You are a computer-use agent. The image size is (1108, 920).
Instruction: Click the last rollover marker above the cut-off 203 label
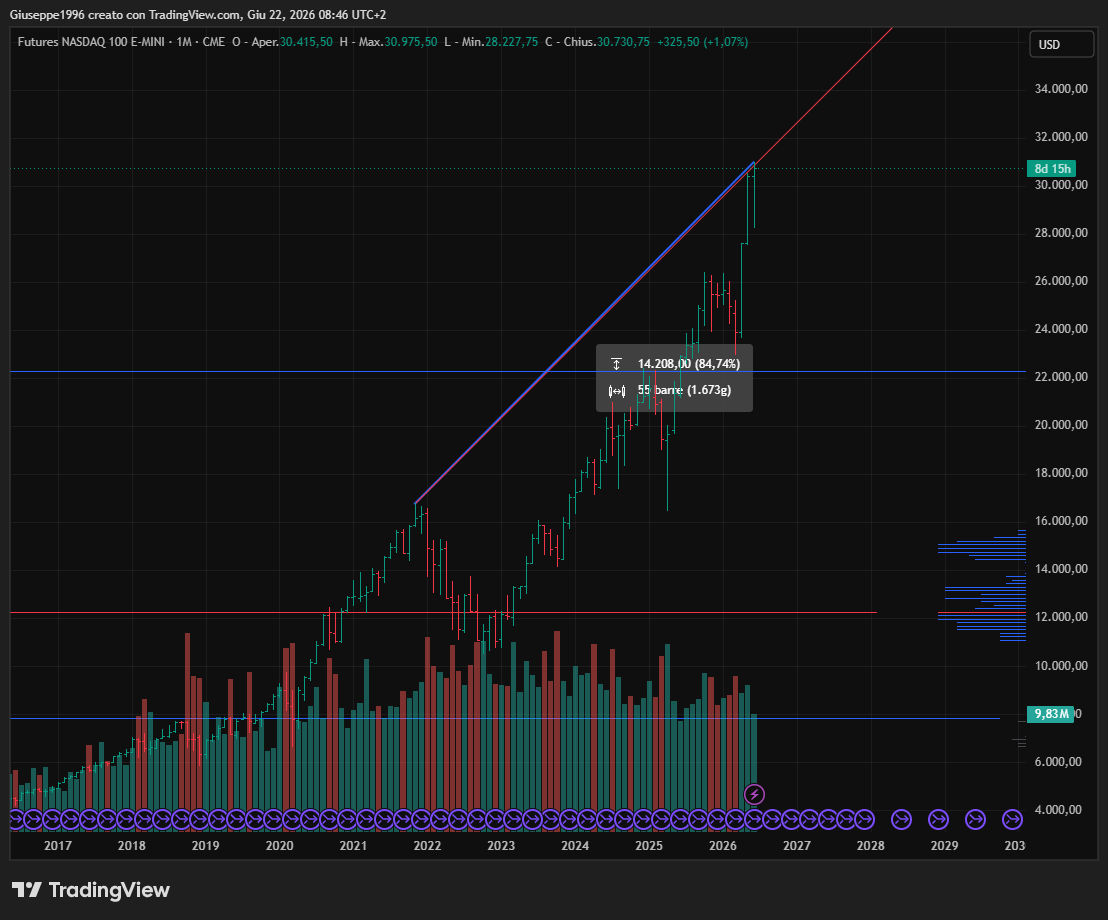[1013, 820]
